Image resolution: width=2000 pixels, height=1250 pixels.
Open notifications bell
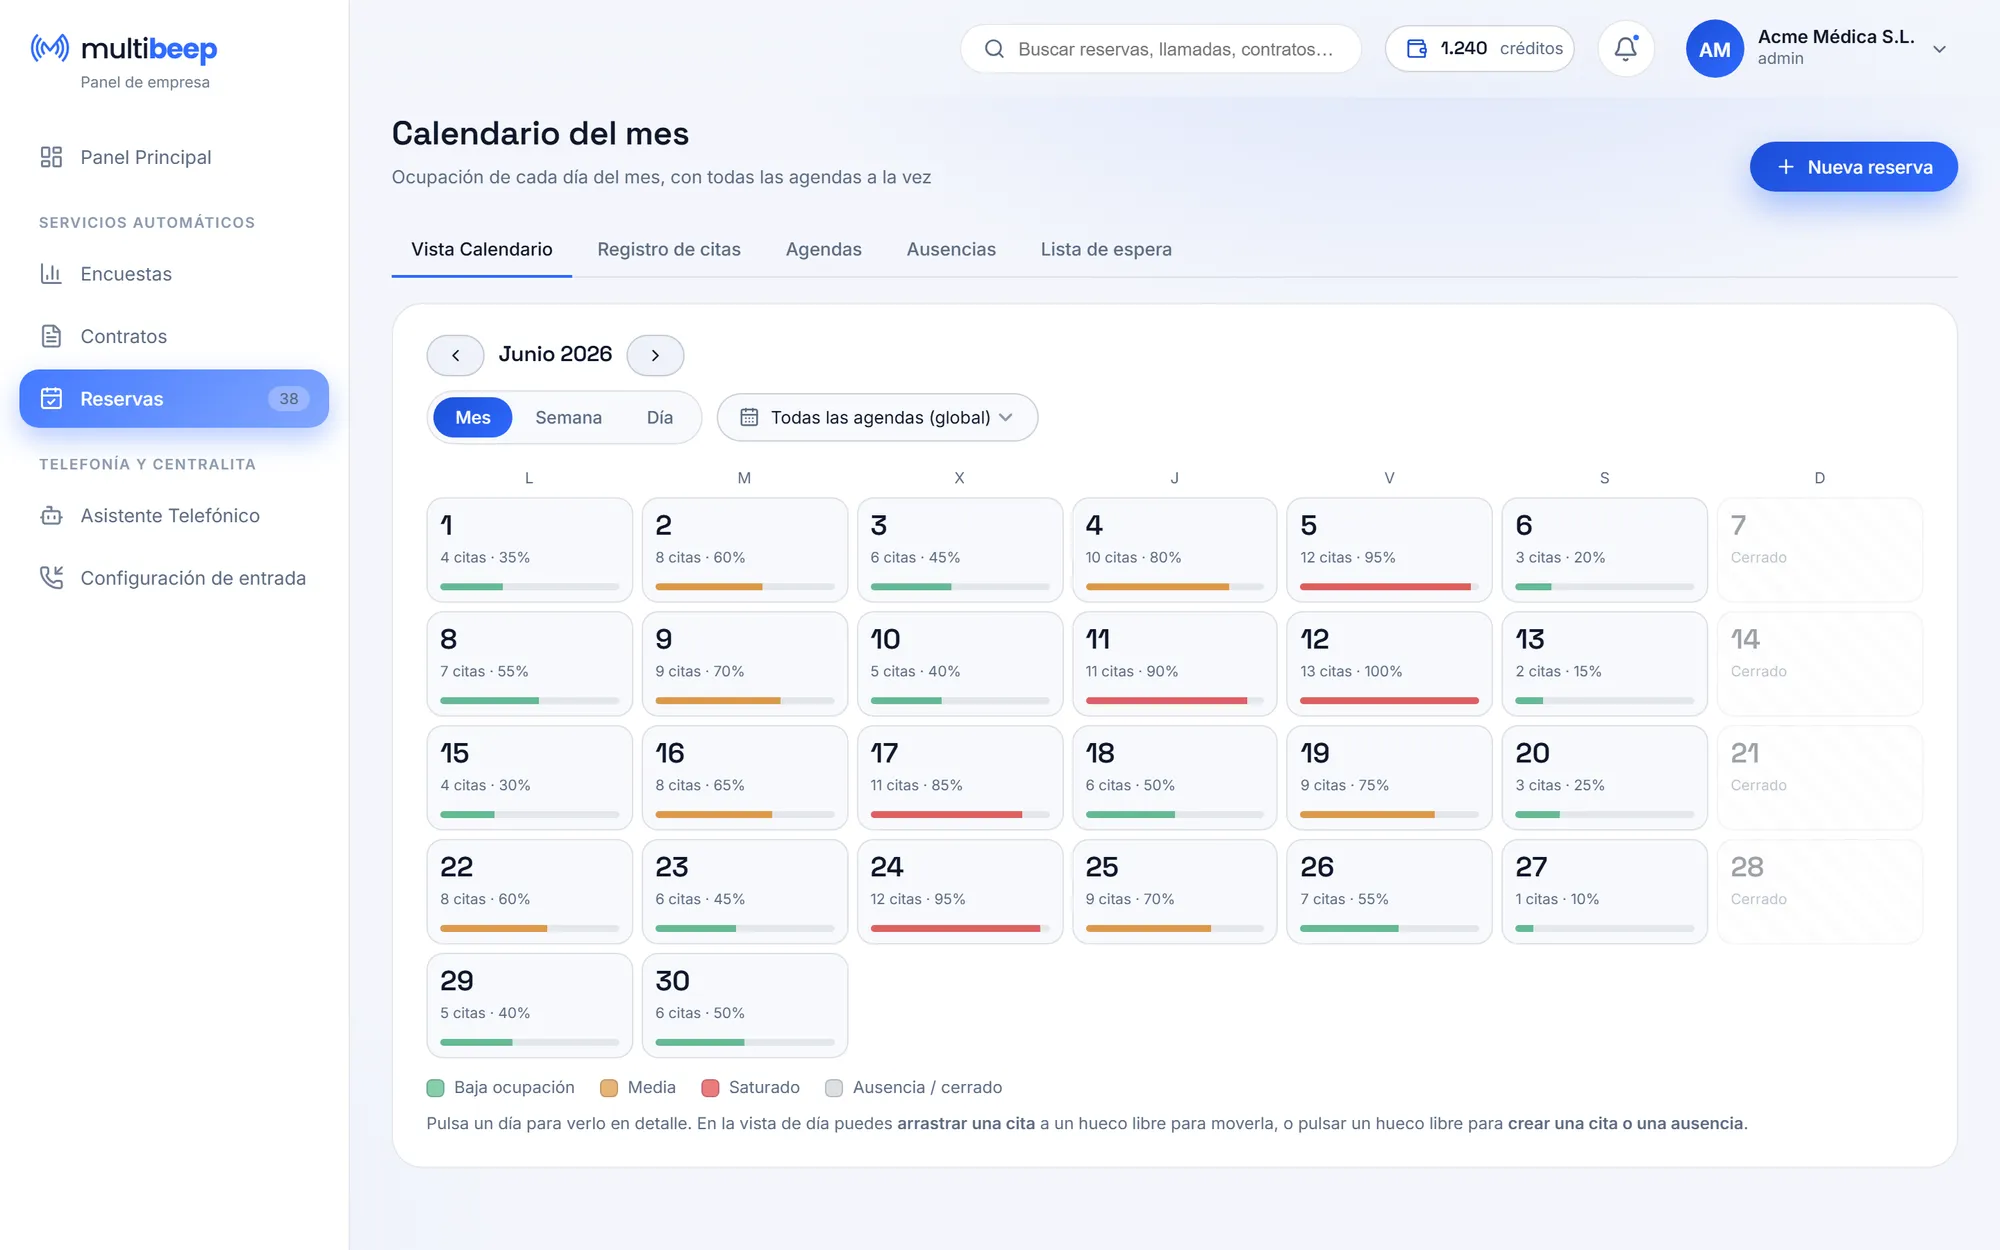click(x=1626, y=49)
